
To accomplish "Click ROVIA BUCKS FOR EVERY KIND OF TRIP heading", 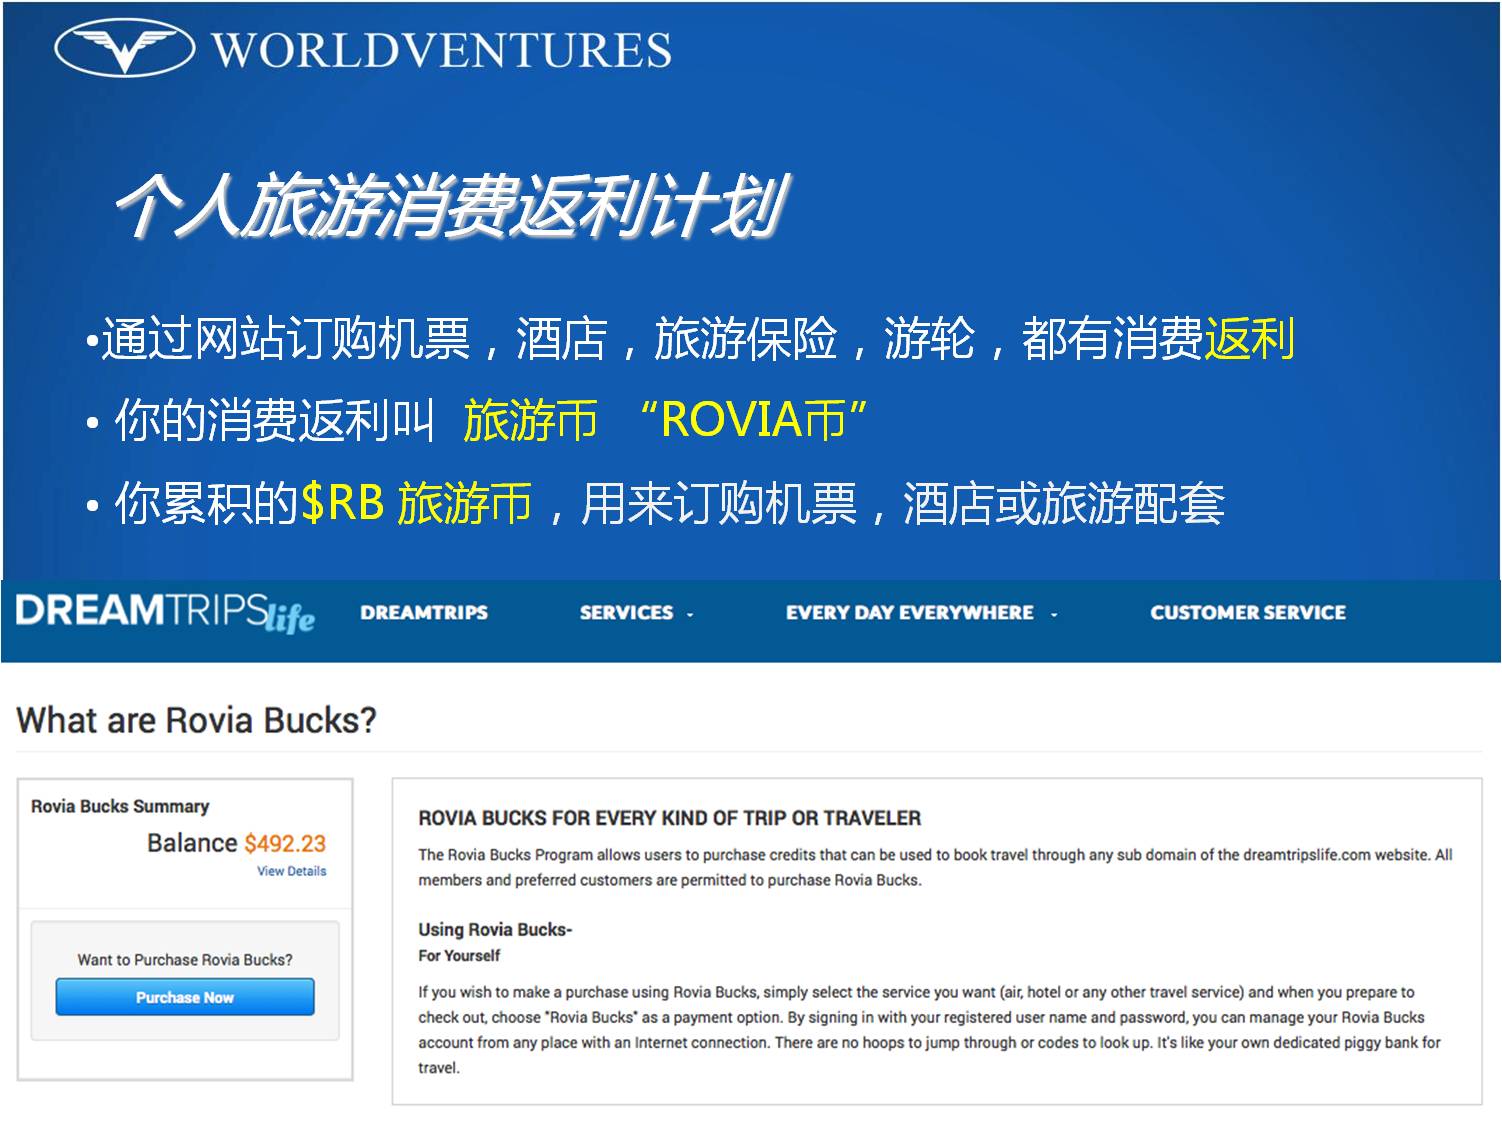I will pyautogui.click(x=670, y=818).
